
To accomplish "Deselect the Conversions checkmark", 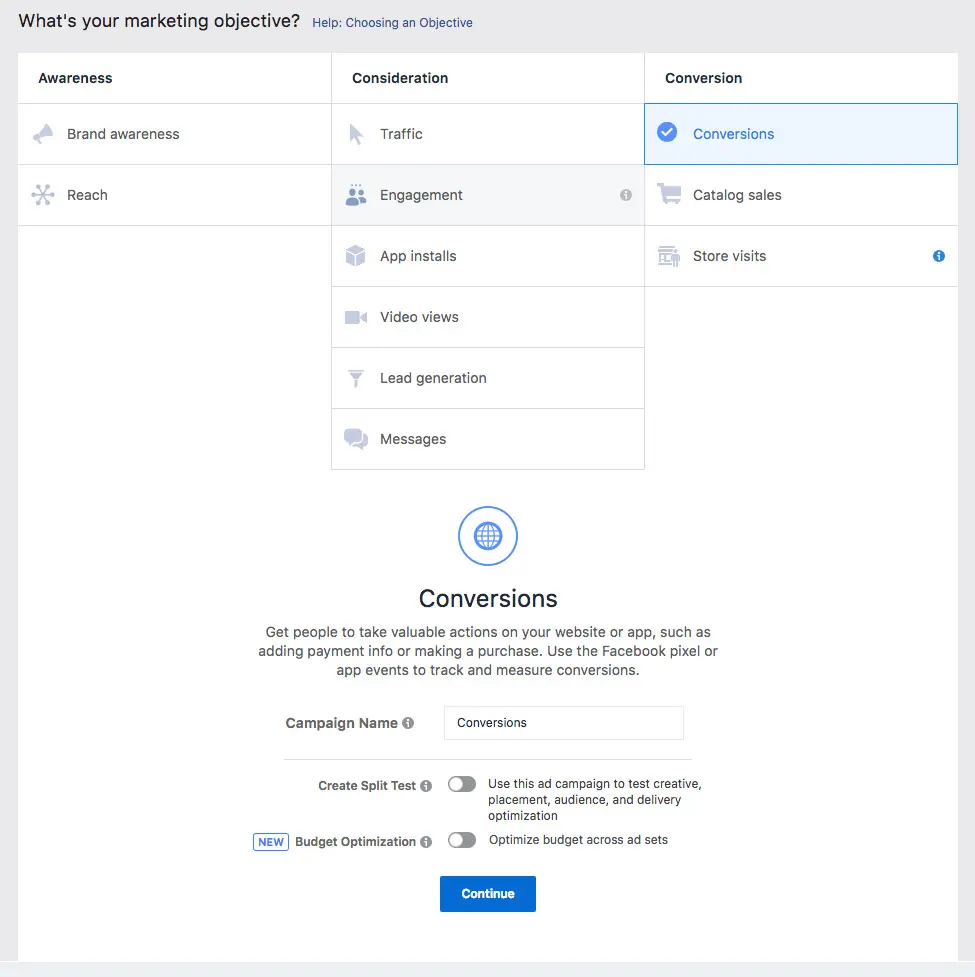I will coord(666,130).
